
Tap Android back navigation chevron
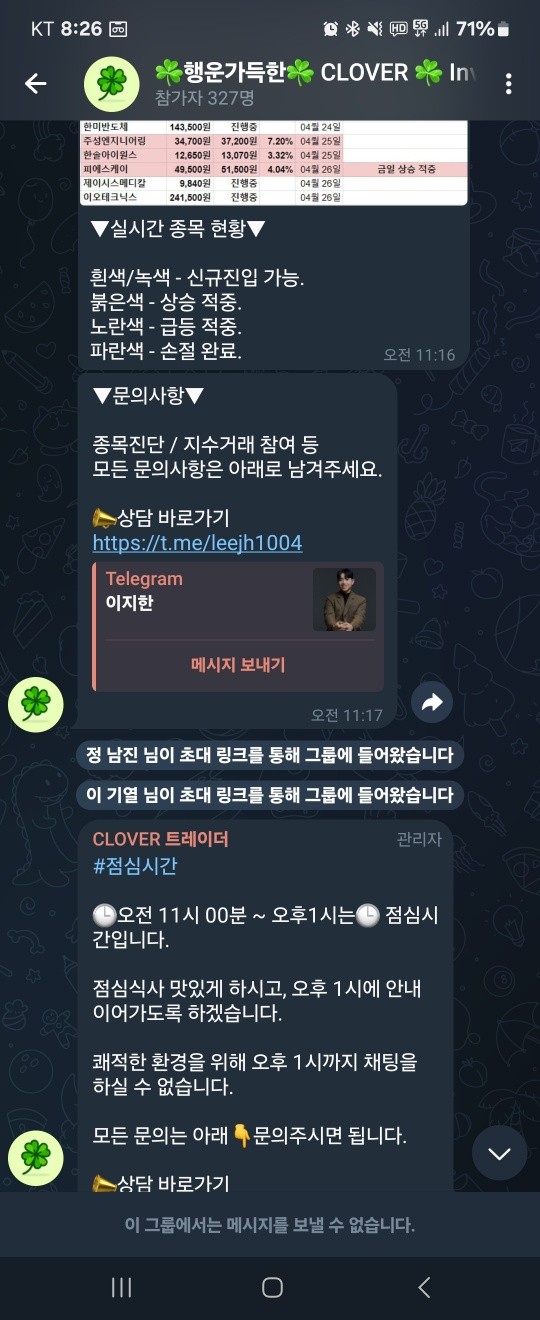click(x=424, y=1287)
